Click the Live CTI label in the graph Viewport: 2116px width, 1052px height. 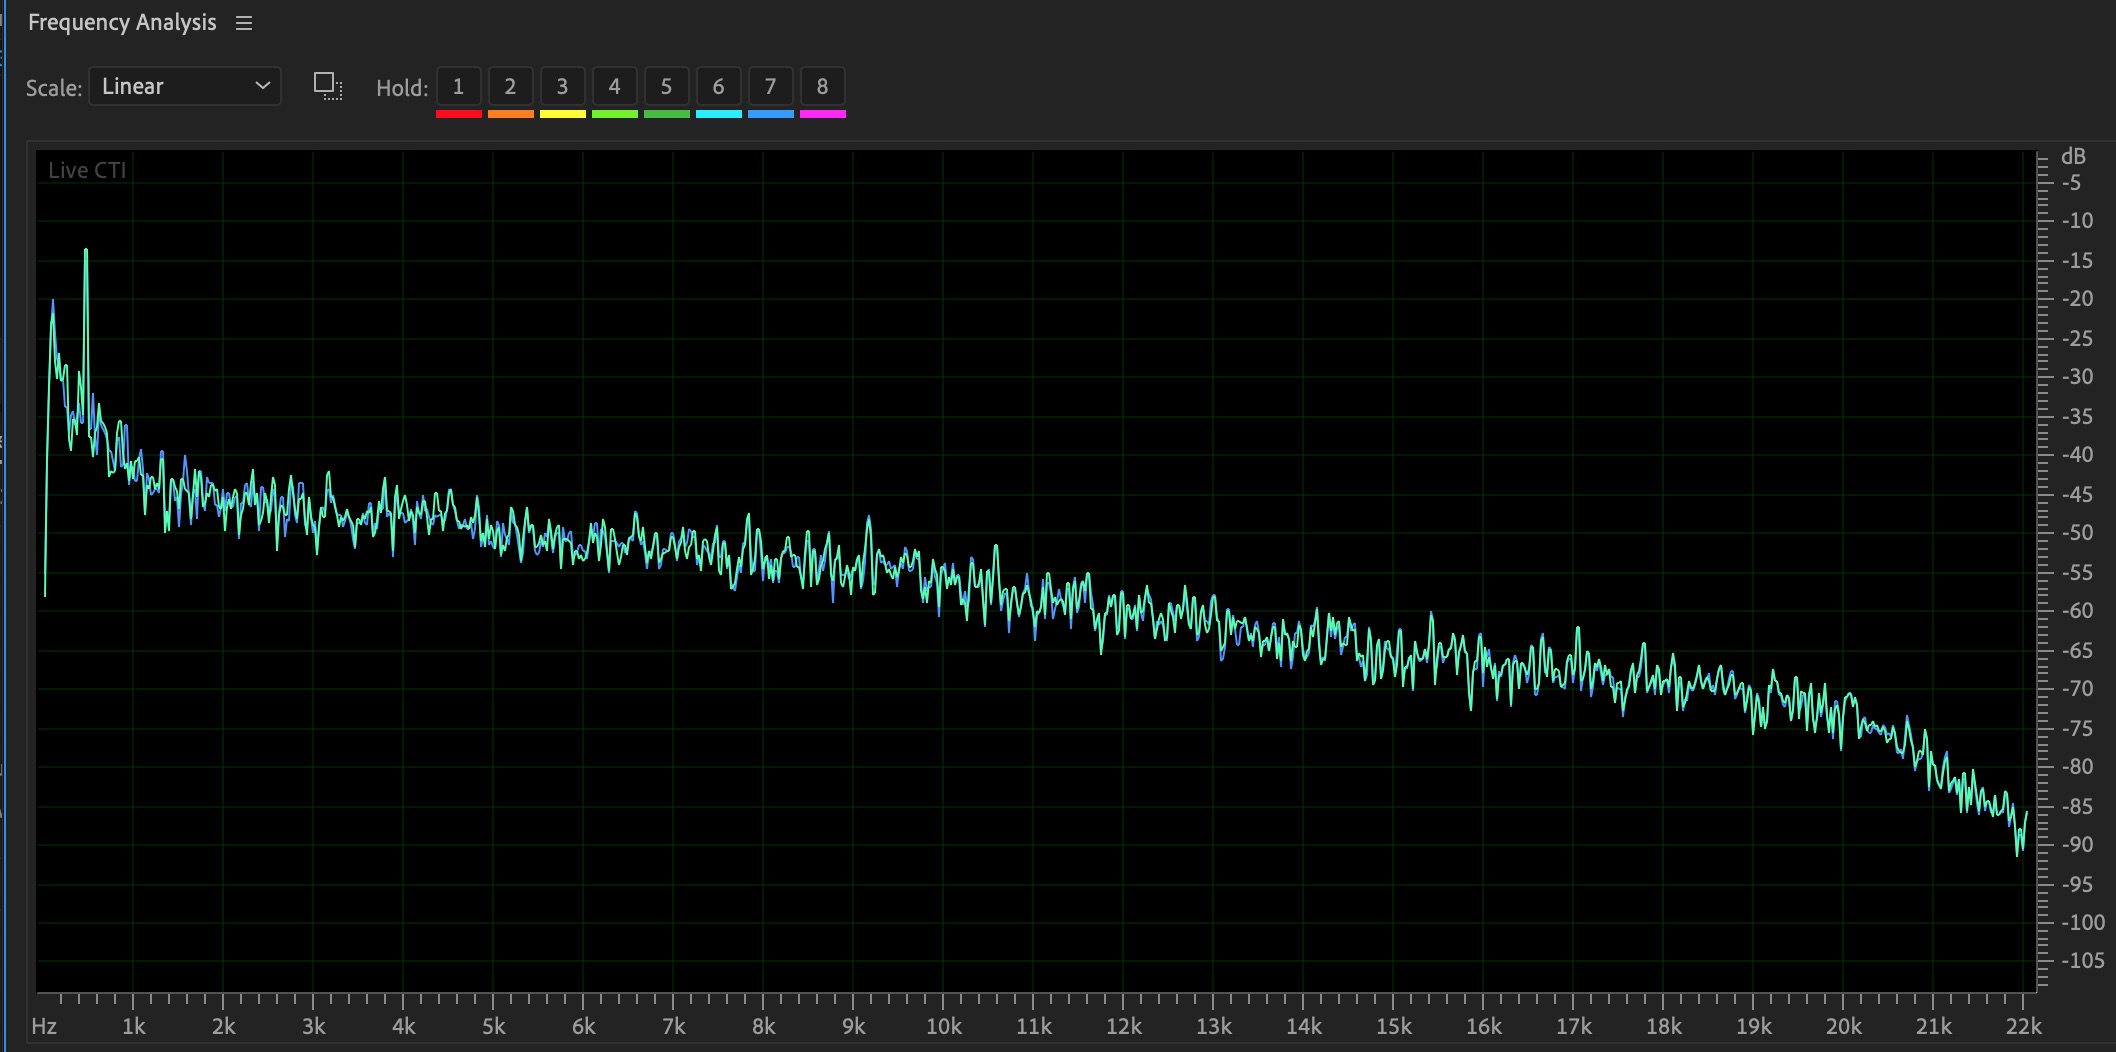87,171
